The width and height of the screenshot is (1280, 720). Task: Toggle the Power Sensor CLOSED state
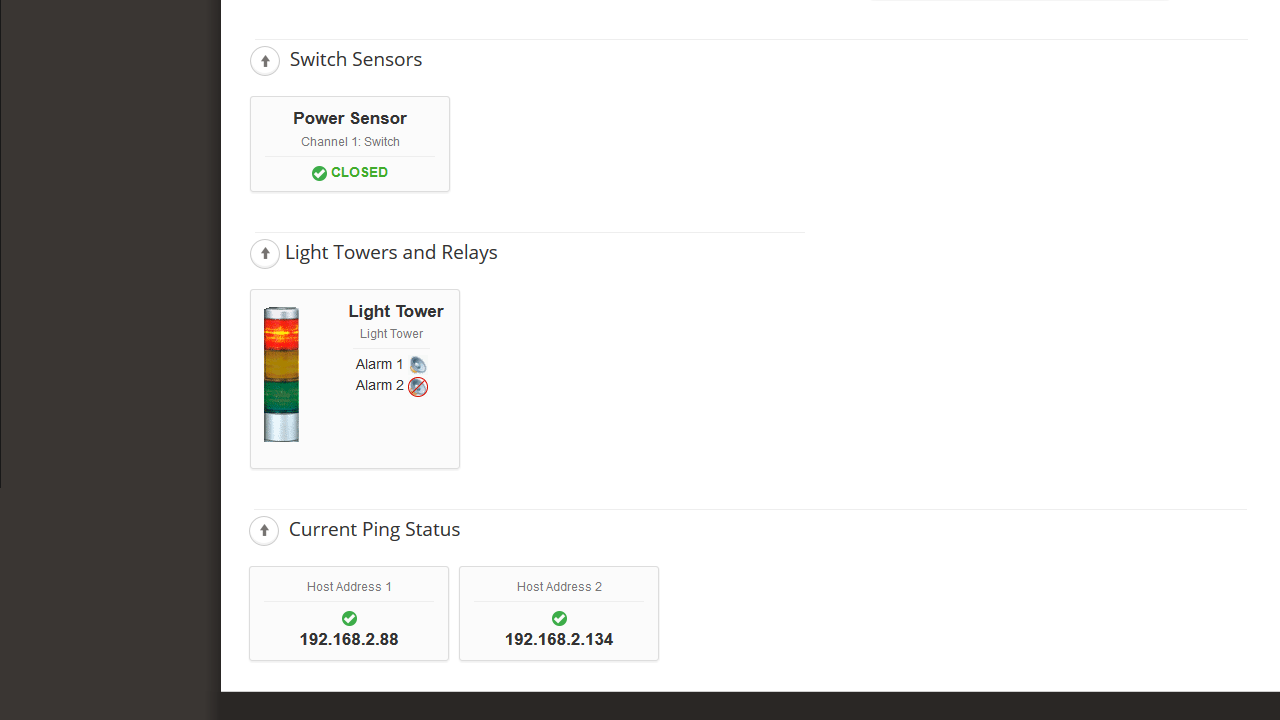click(x=349, y=172)
